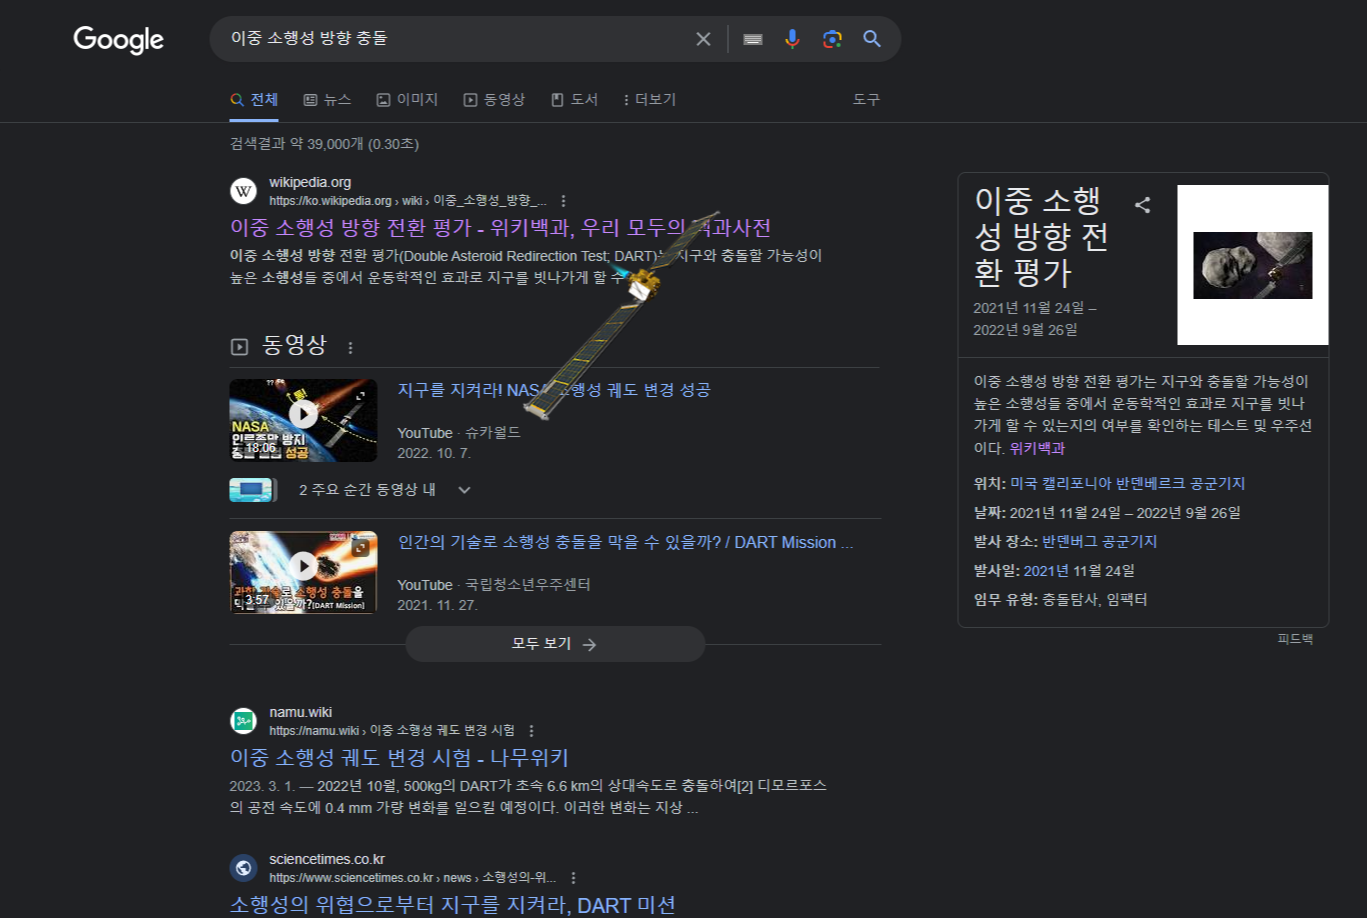Open 위키백과 link in knowledge panel

tap(1037, 448)
